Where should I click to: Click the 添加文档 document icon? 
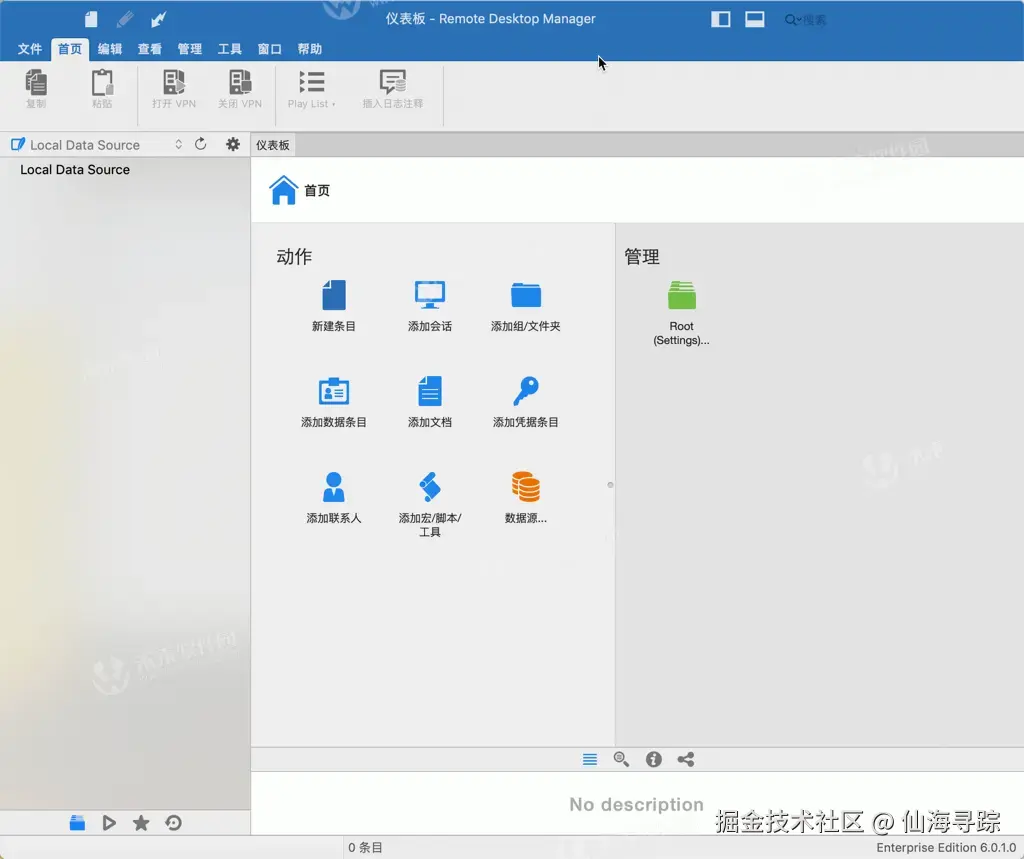[430, 391]
